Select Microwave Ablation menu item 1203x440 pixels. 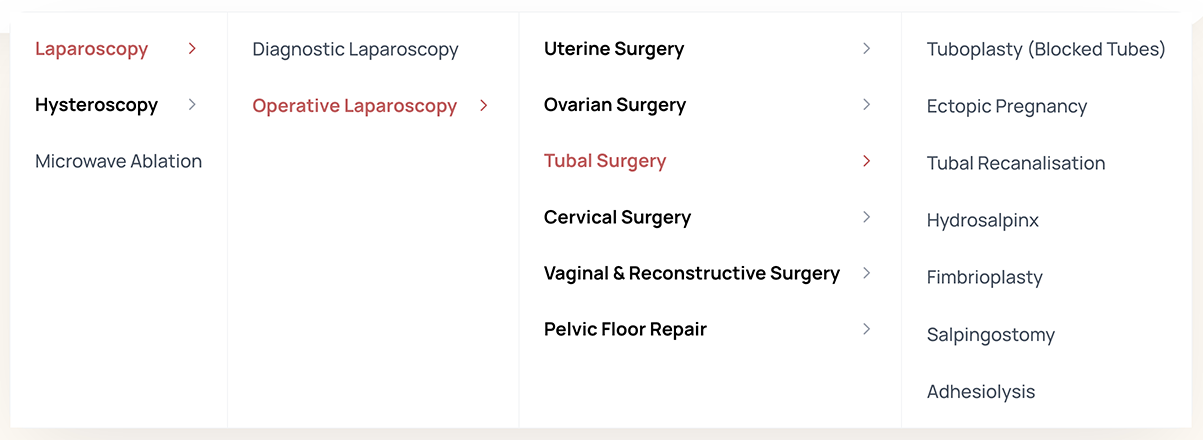point(118,161)
